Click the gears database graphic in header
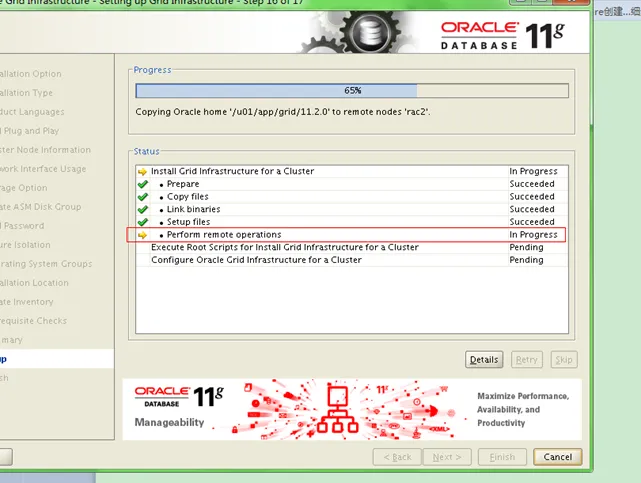This screenshot has height=483, width=641. [x=359, y=32]
